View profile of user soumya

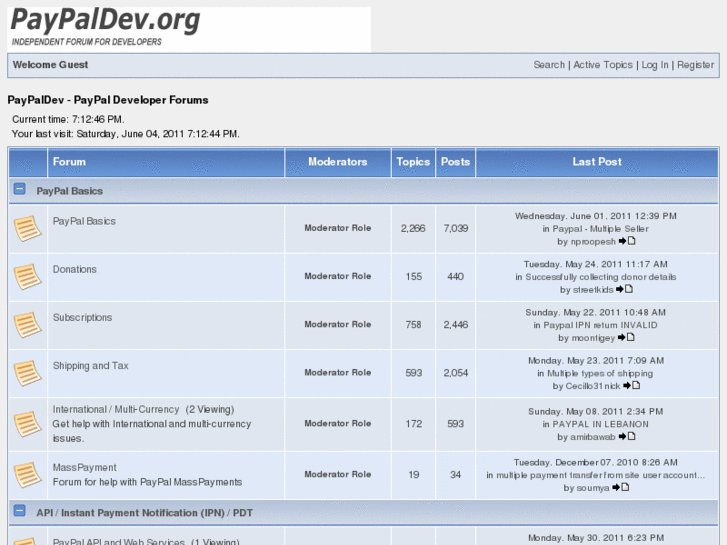[593, 488]
